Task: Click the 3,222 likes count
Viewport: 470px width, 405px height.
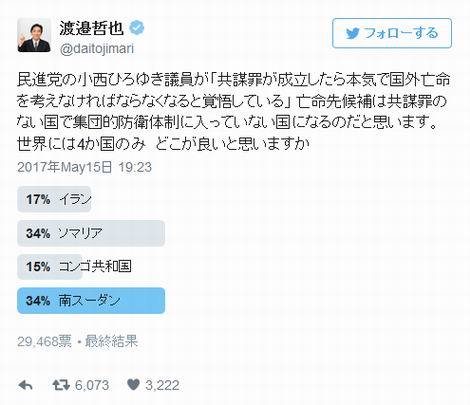Action: tap(162, 385)
